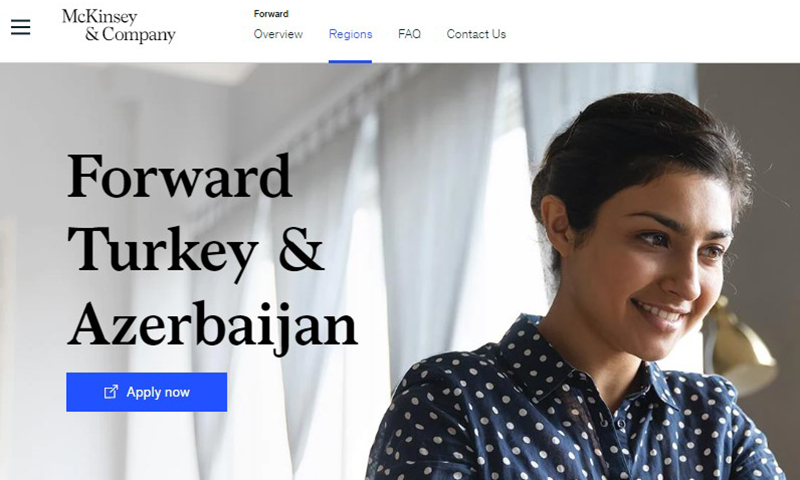Image resolution: width=800 pixels, height=480 pixels.
Task: Click the word Forward in the headline
Action: click(180, 176)
